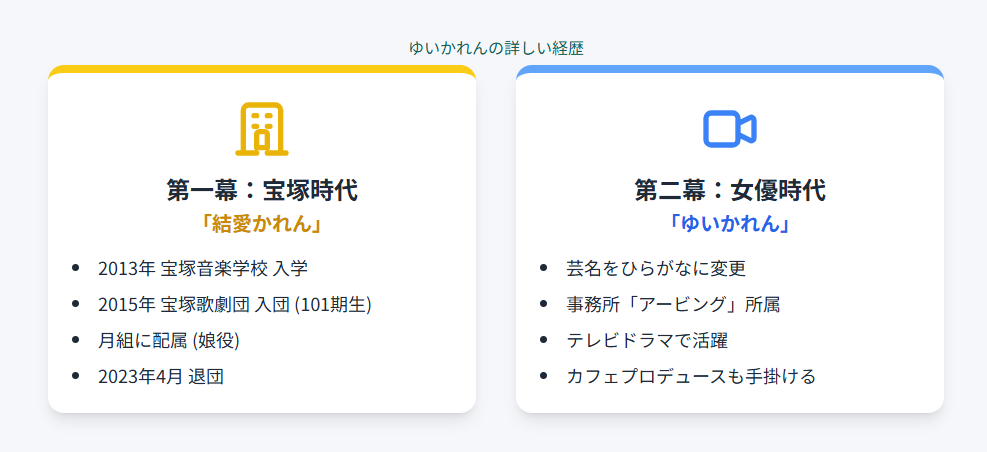Click the yellow top border of the 宝塚時代 card

click(x=261, y=68)
